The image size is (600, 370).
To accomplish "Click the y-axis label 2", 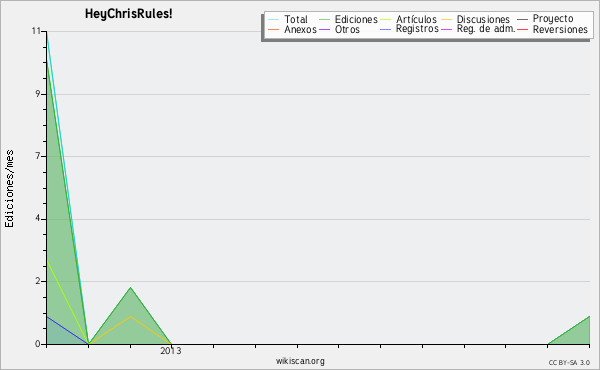I will pyautogui.click(x=38, y=281).
